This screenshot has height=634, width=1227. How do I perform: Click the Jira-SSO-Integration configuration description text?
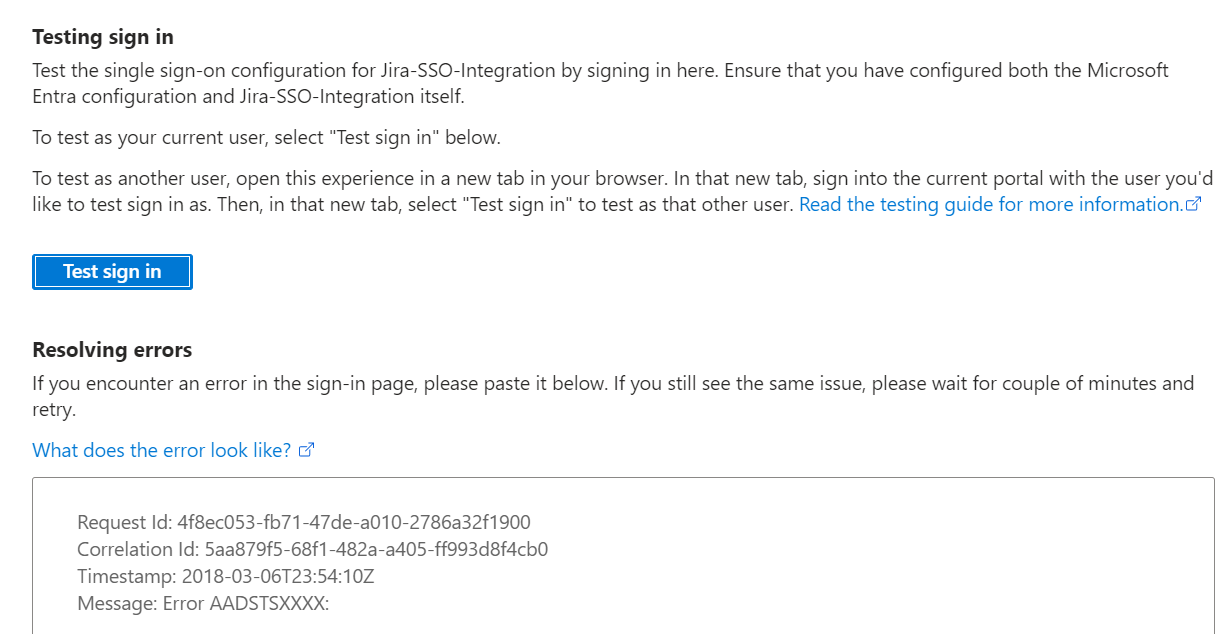click(x=601, y=84)
